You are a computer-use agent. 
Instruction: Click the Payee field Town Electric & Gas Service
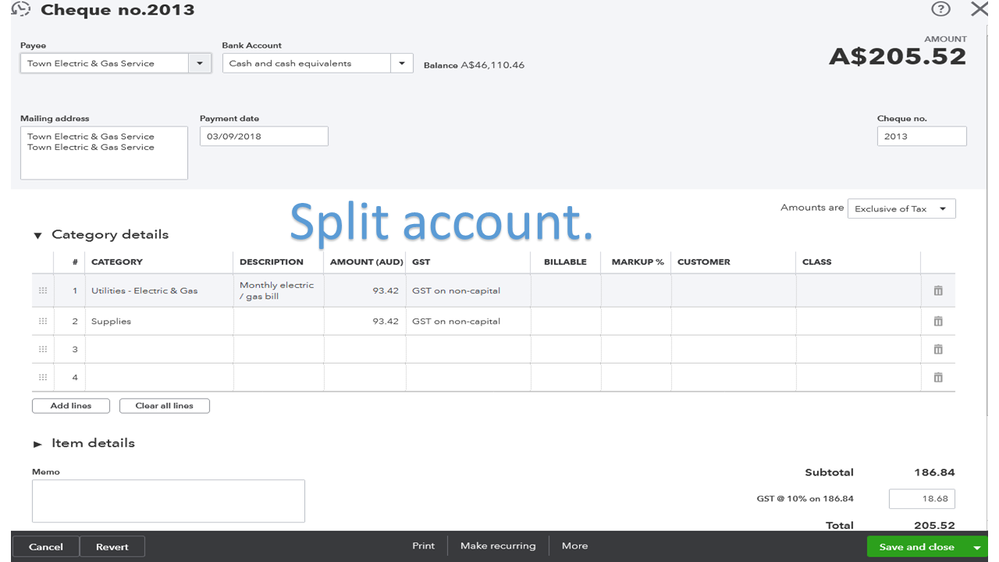tap(104, 63)
